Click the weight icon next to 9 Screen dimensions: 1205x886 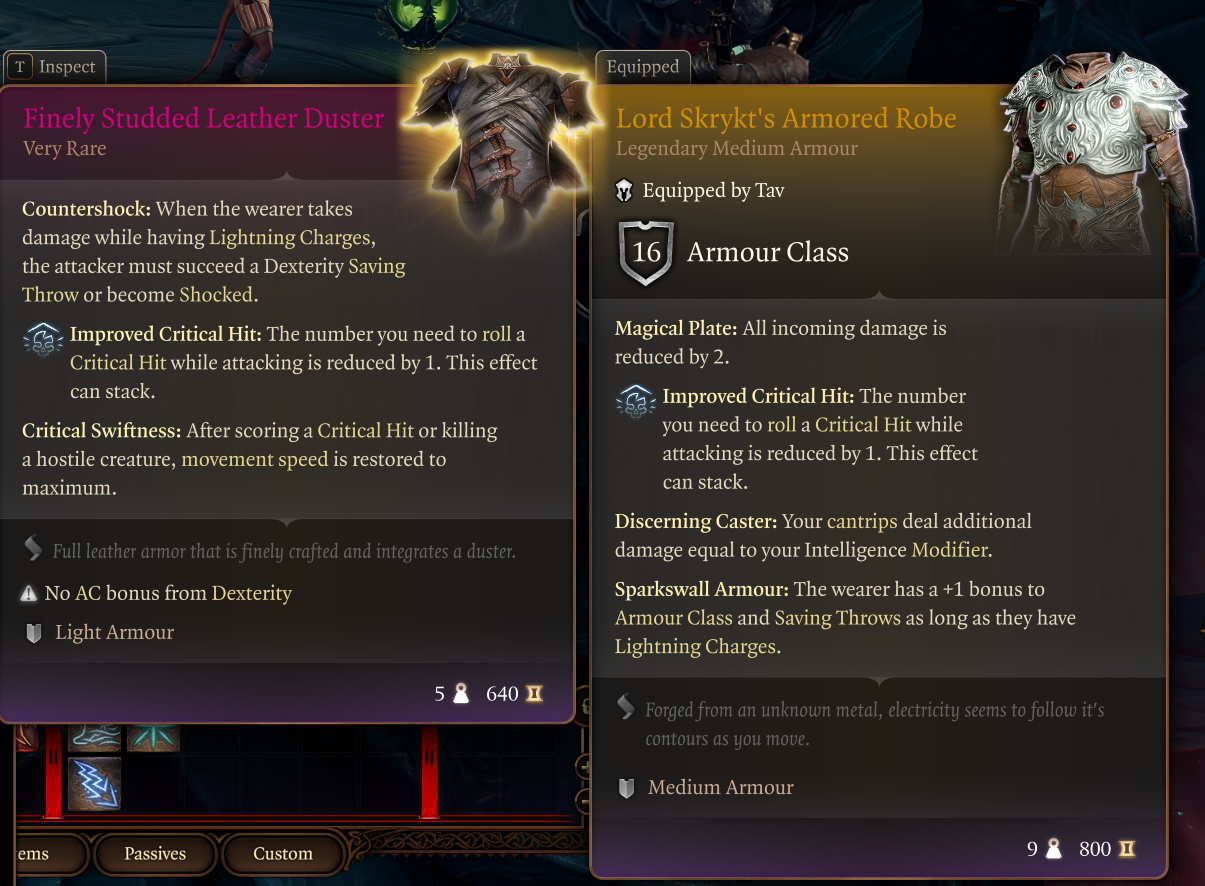pos(1053,849)
